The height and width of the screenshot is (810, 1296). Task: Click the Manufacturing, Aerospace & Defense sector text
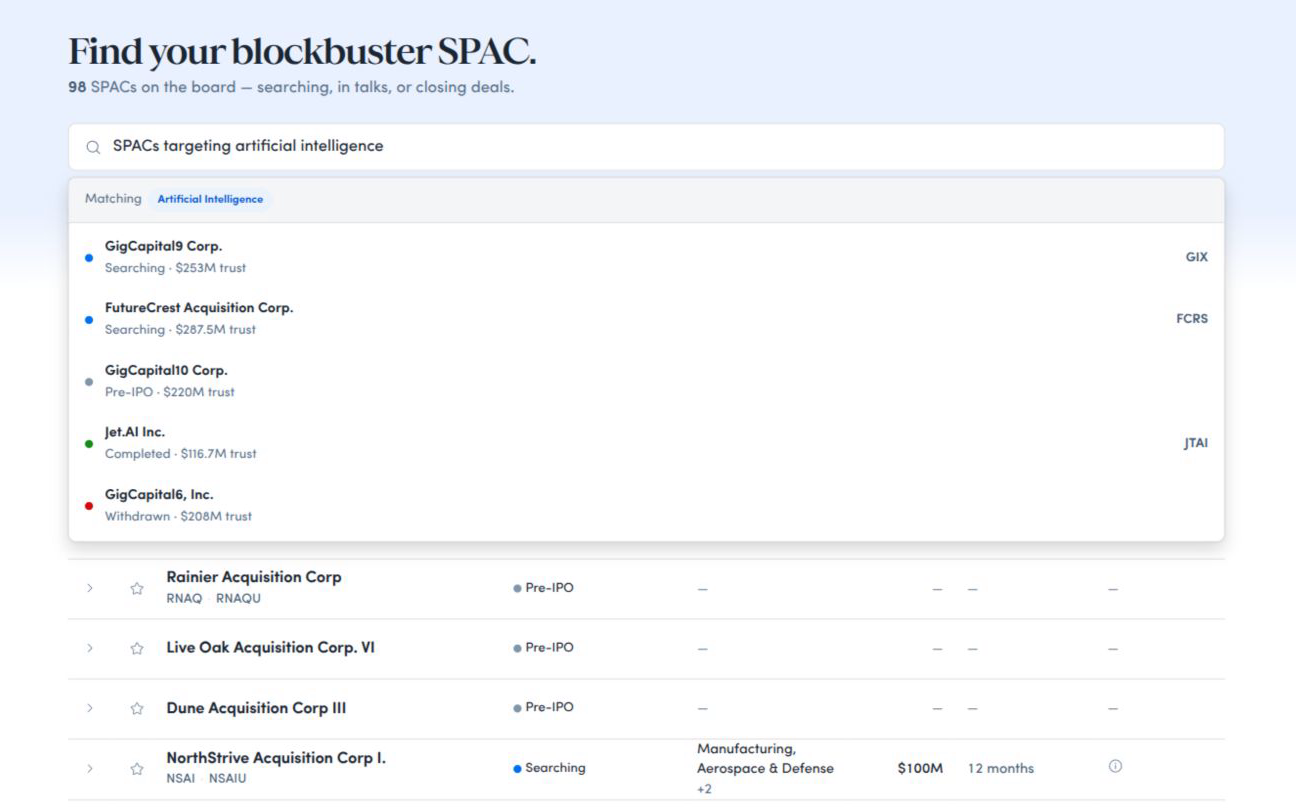(765, 758)
